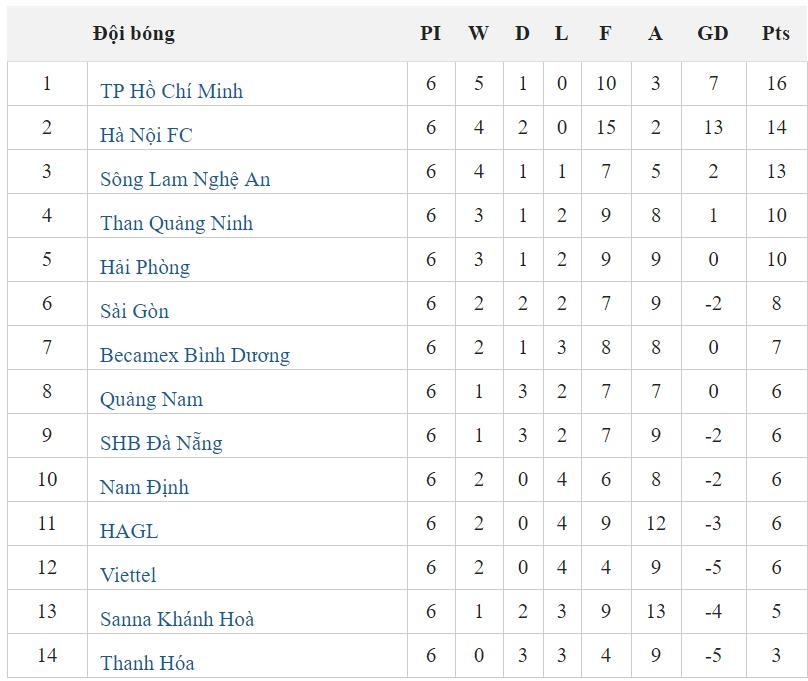Click the W column header
Image resolution: width=808 pixels, height=681 pixels.
pyautogui.click(x=478, y=33)
